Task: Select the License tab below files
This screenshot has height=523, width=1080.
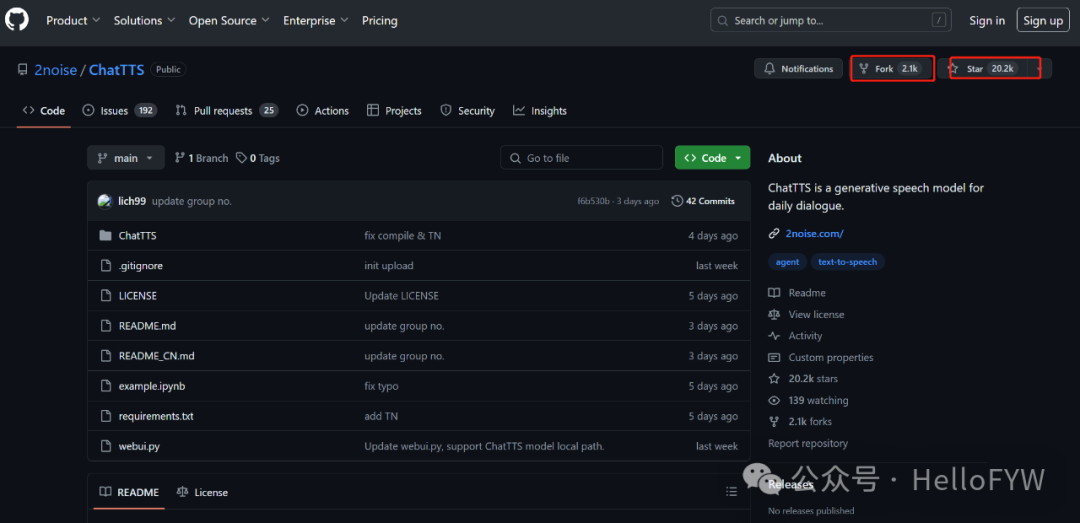Action: click(202, 492)
